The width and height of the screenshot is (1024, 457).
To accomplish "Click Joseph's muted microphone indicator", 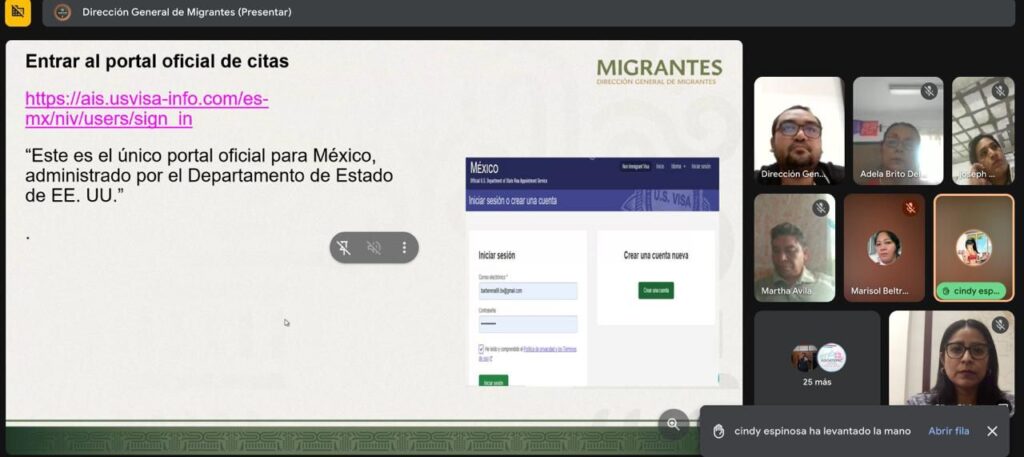I will [x=999, y=91].
